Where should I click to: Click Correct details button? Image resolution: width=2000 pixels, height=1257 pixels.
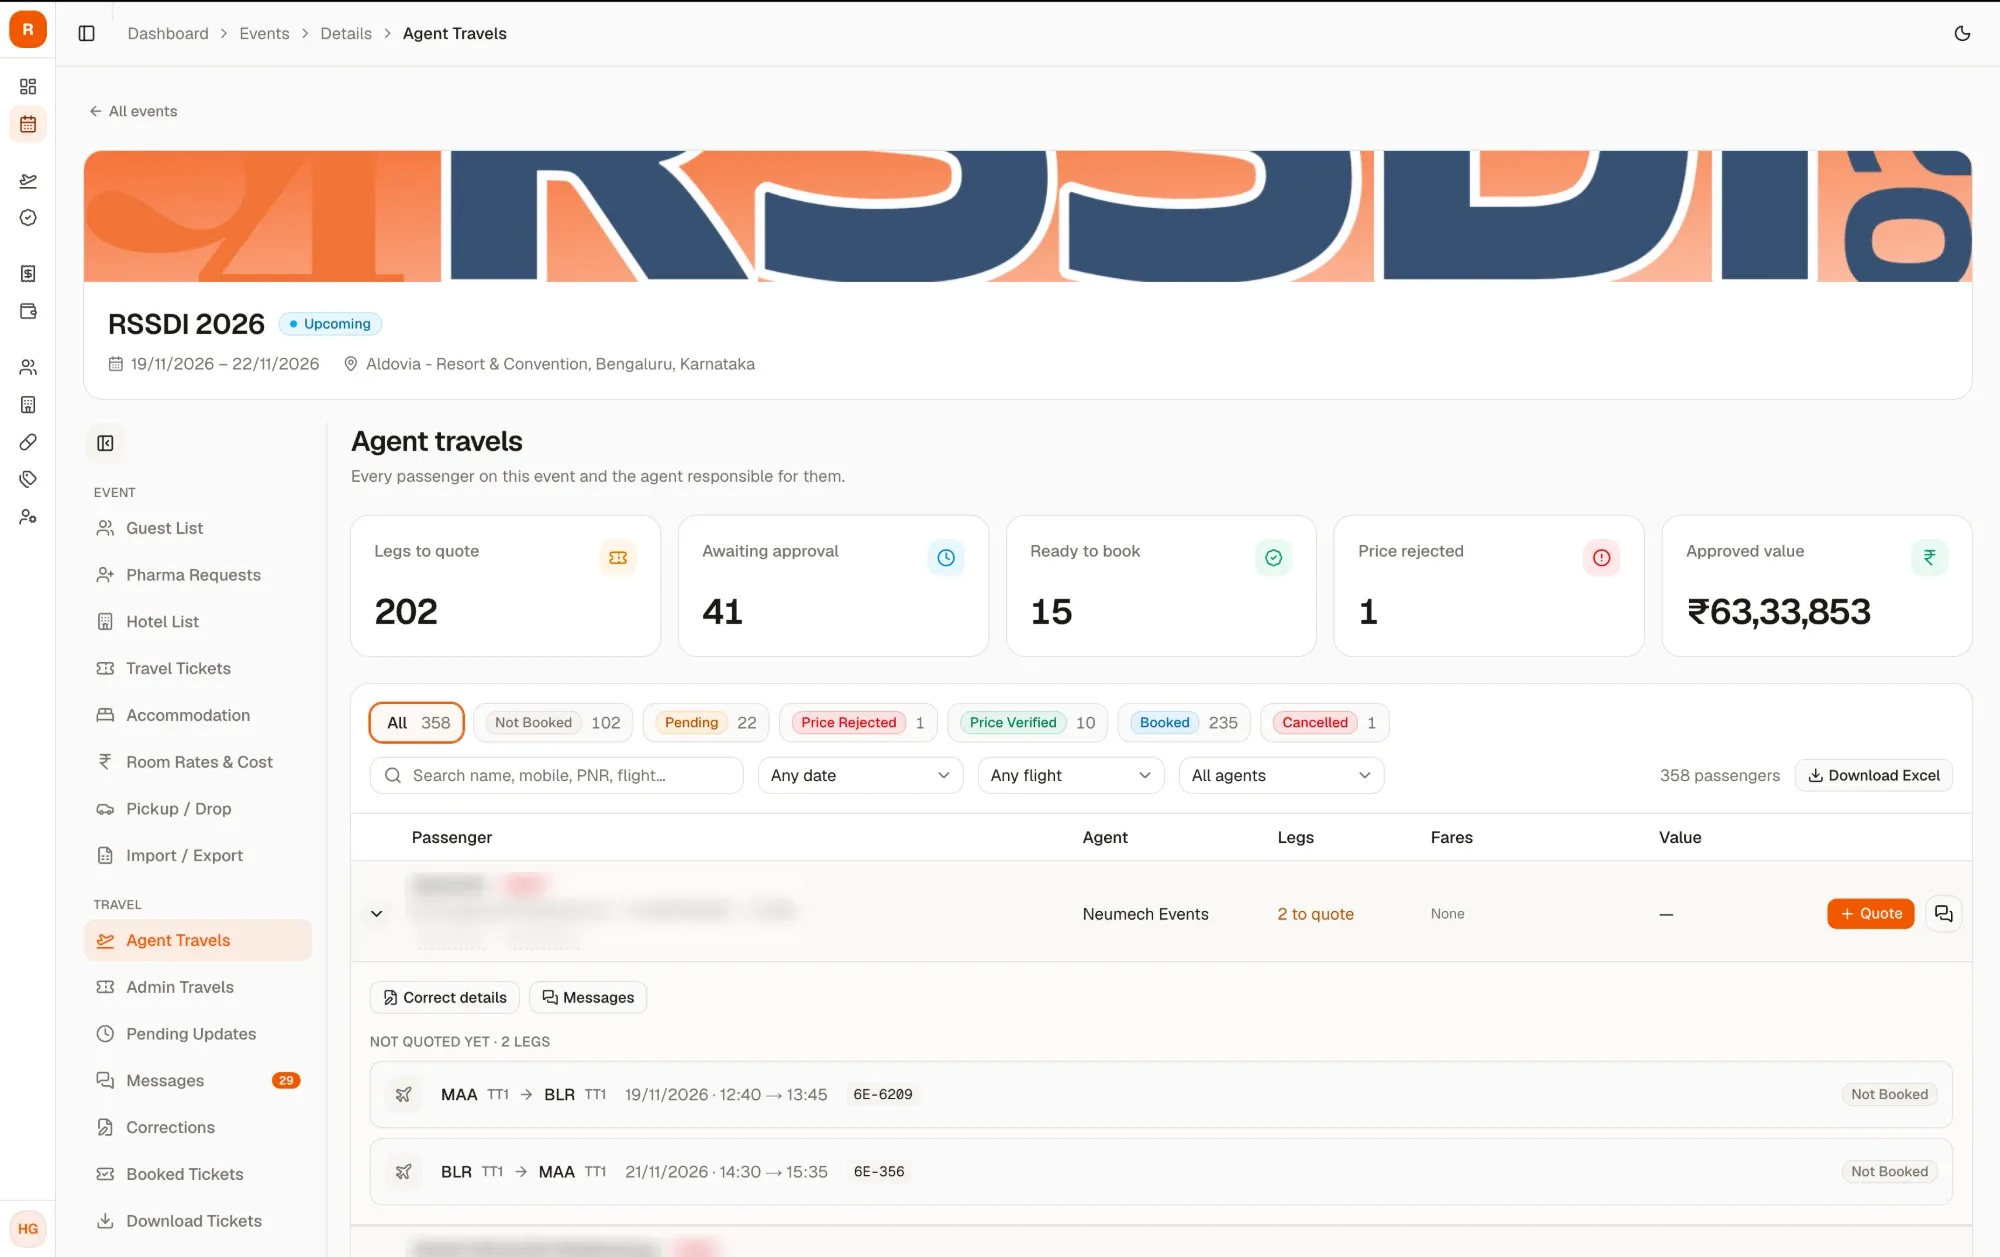pyautogui.click(x=444, y=997)
